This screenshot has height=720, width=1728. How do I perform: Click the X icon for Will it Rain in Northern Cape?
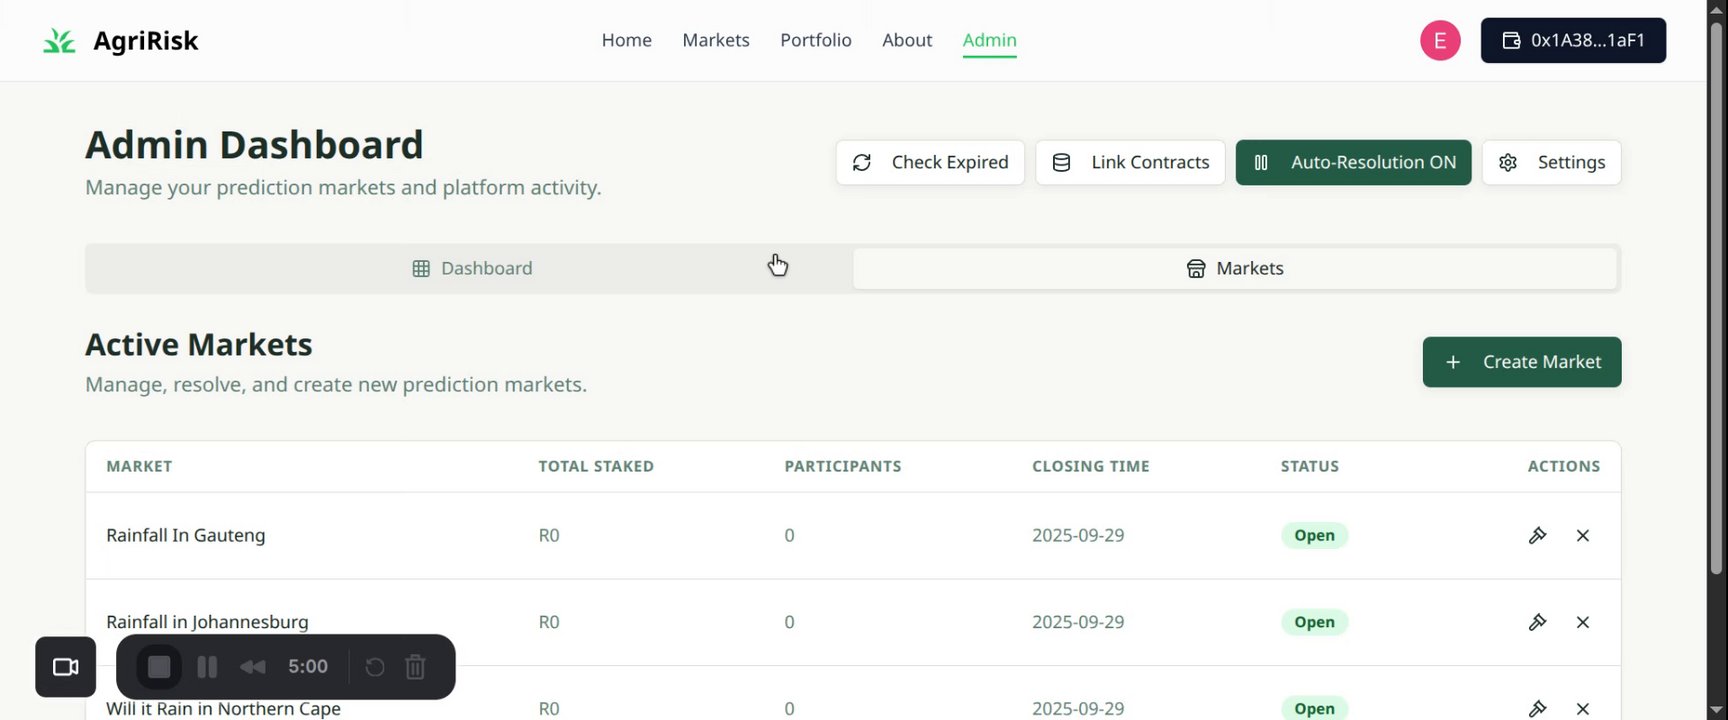point(1582,708)
